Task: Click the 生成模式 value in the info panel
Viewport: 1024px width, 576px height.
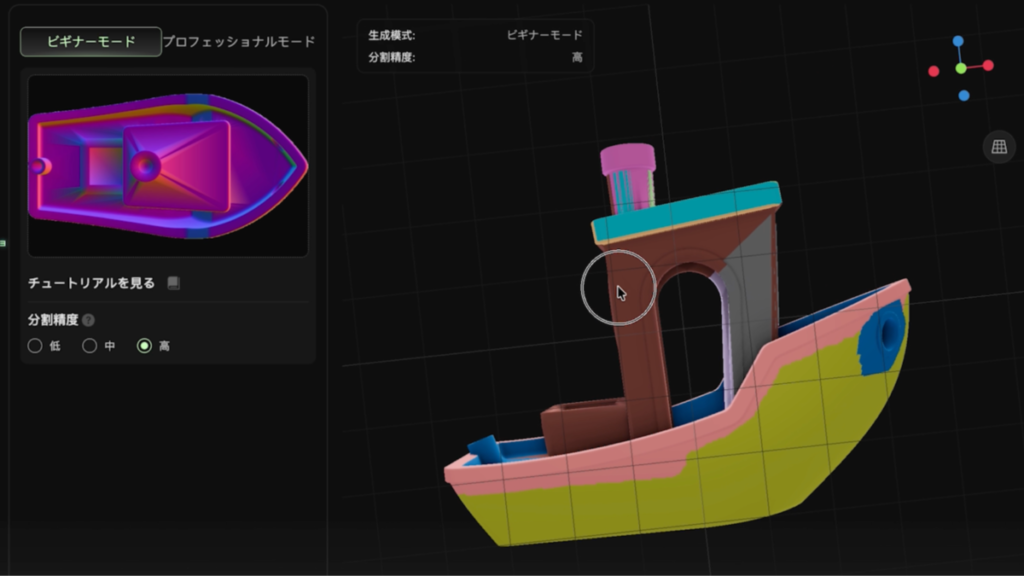Action: pyautogui.click(x=544, y=35)
